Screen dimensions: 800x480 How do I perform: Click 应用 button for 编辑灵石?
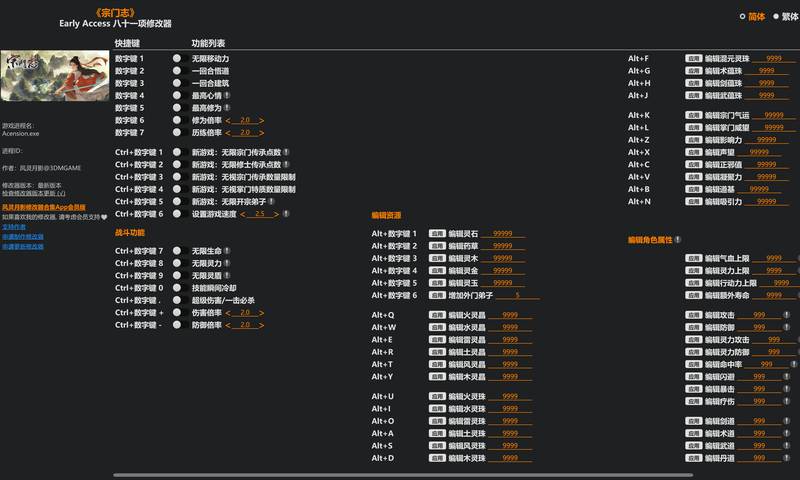(x=437, y=234)
